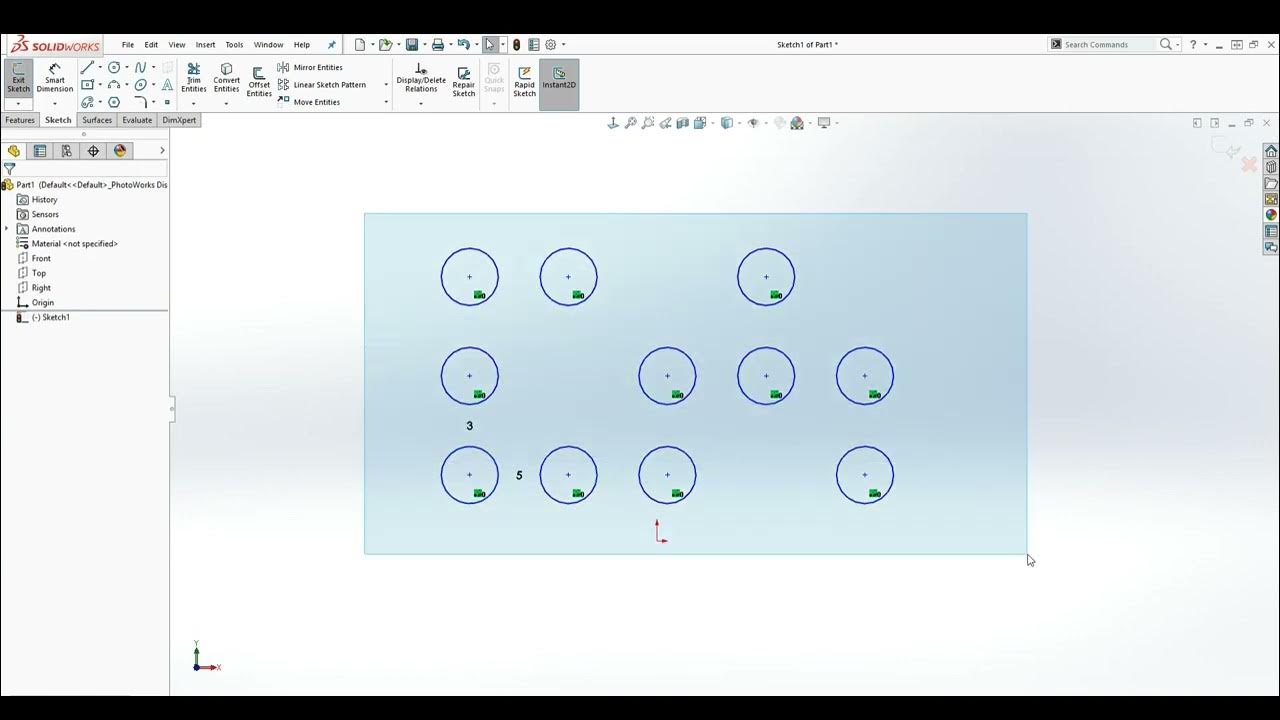Switch to the Evaluate tab
1280x720 pixels.
[x=137, y=120]
